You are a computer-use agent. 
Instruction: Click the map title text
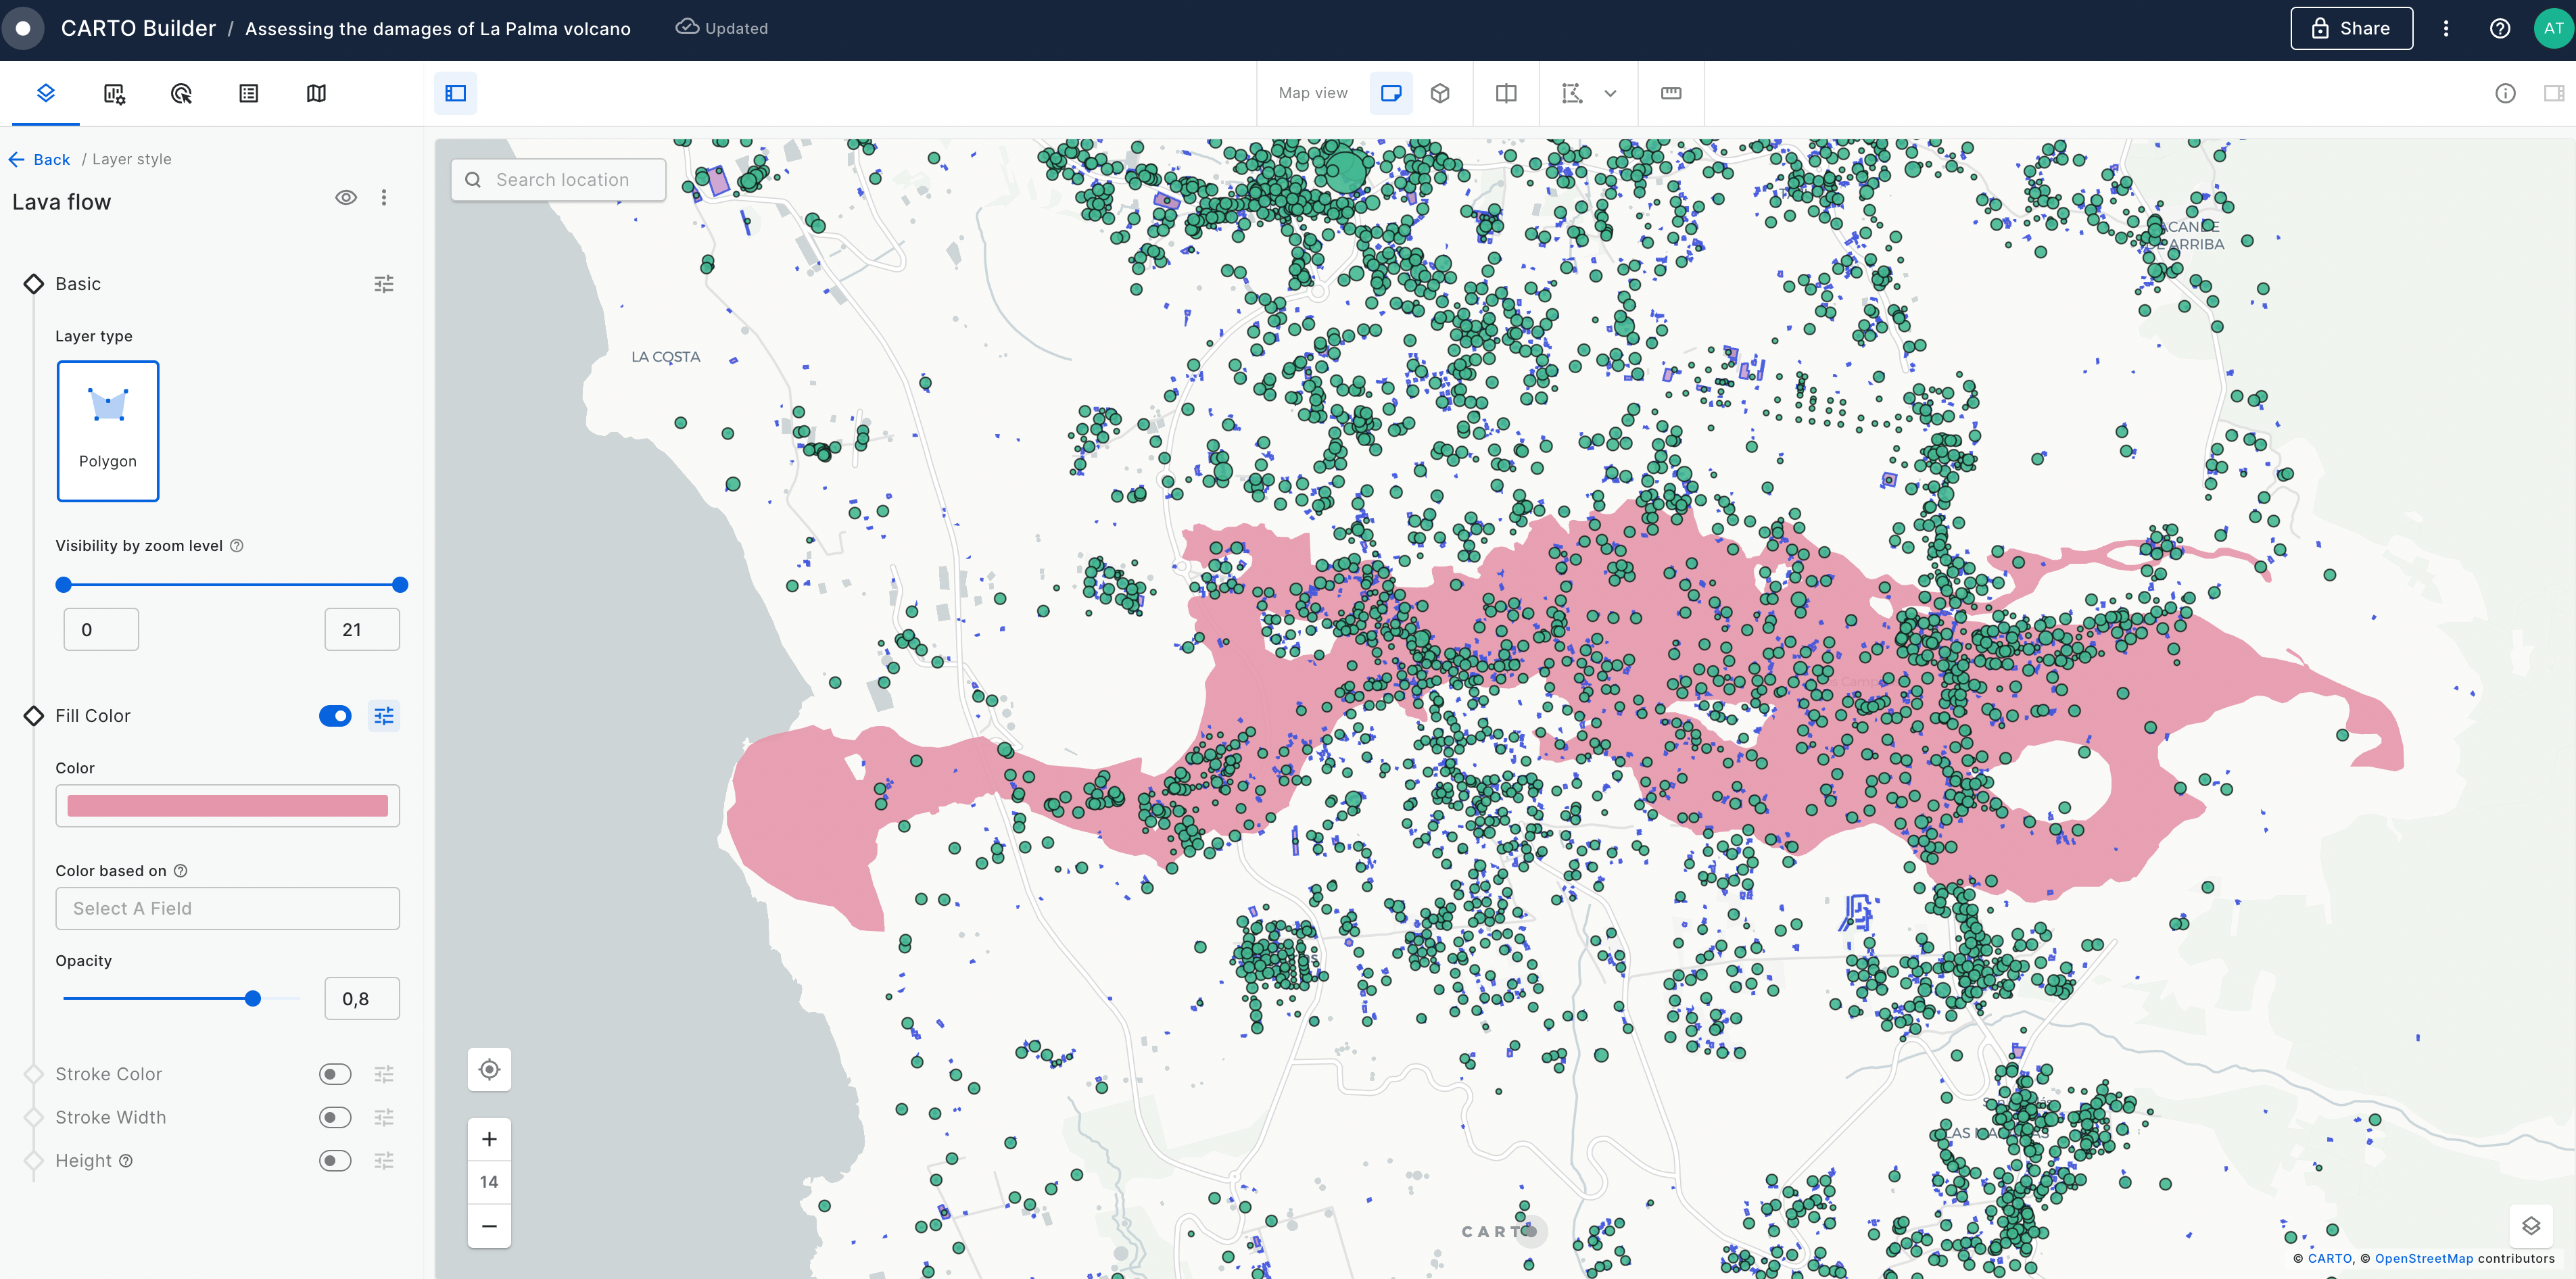coord(438,28)
